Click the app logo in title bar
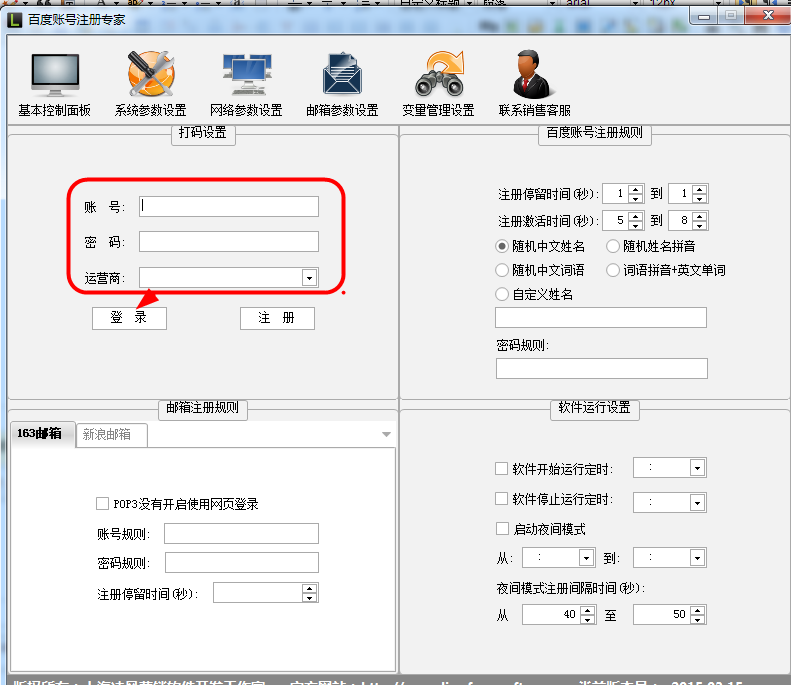791x685 pixels. tap(15, 20)
